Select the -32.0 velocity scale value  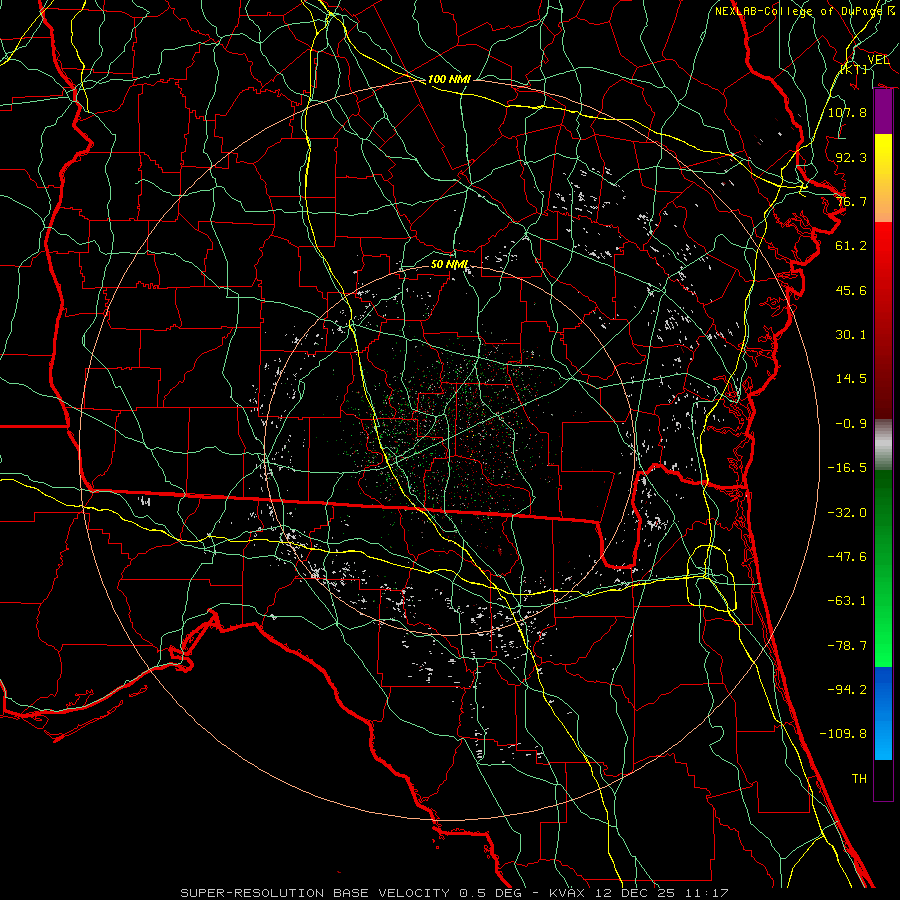click(847, 513)
